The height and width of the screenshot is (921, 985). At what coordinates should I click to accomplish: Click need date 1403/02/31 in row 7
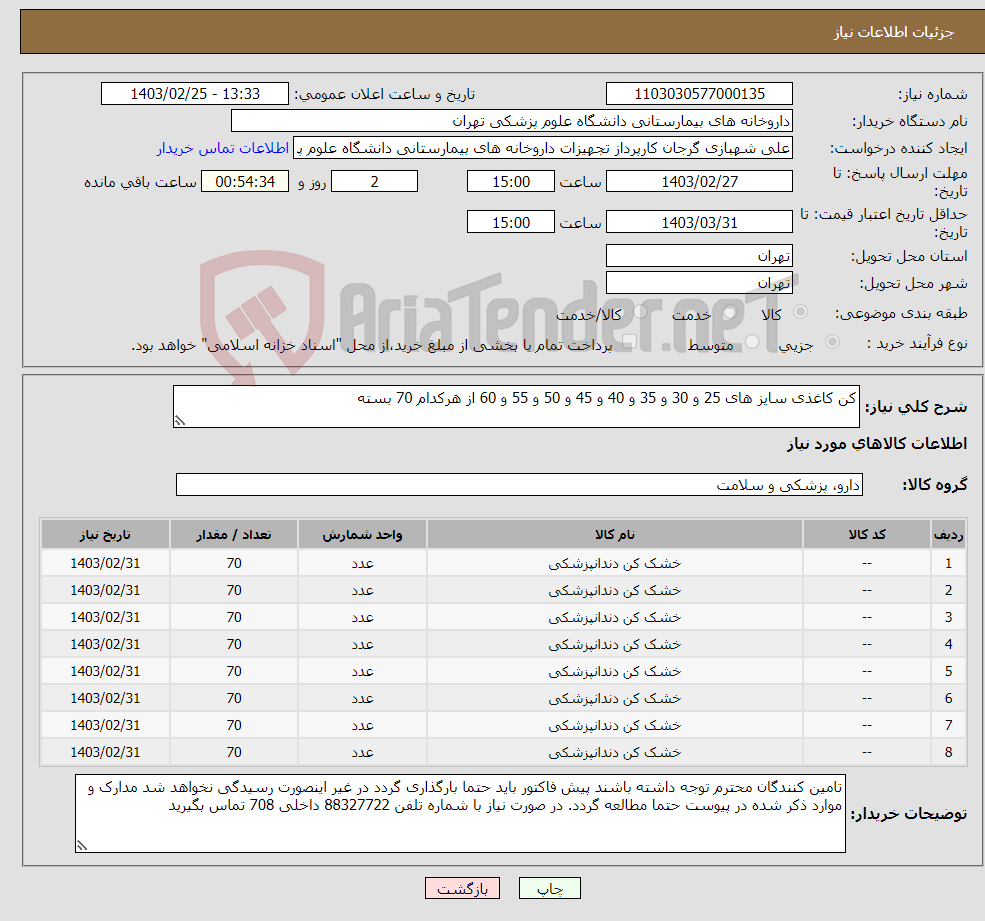(x=105, y=726)
